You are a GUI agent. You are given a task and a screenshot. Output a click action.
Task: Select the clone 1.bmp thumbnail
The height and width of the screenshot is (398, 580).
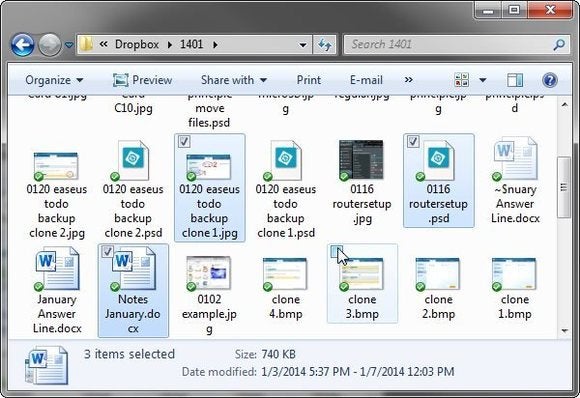[514, 274]
